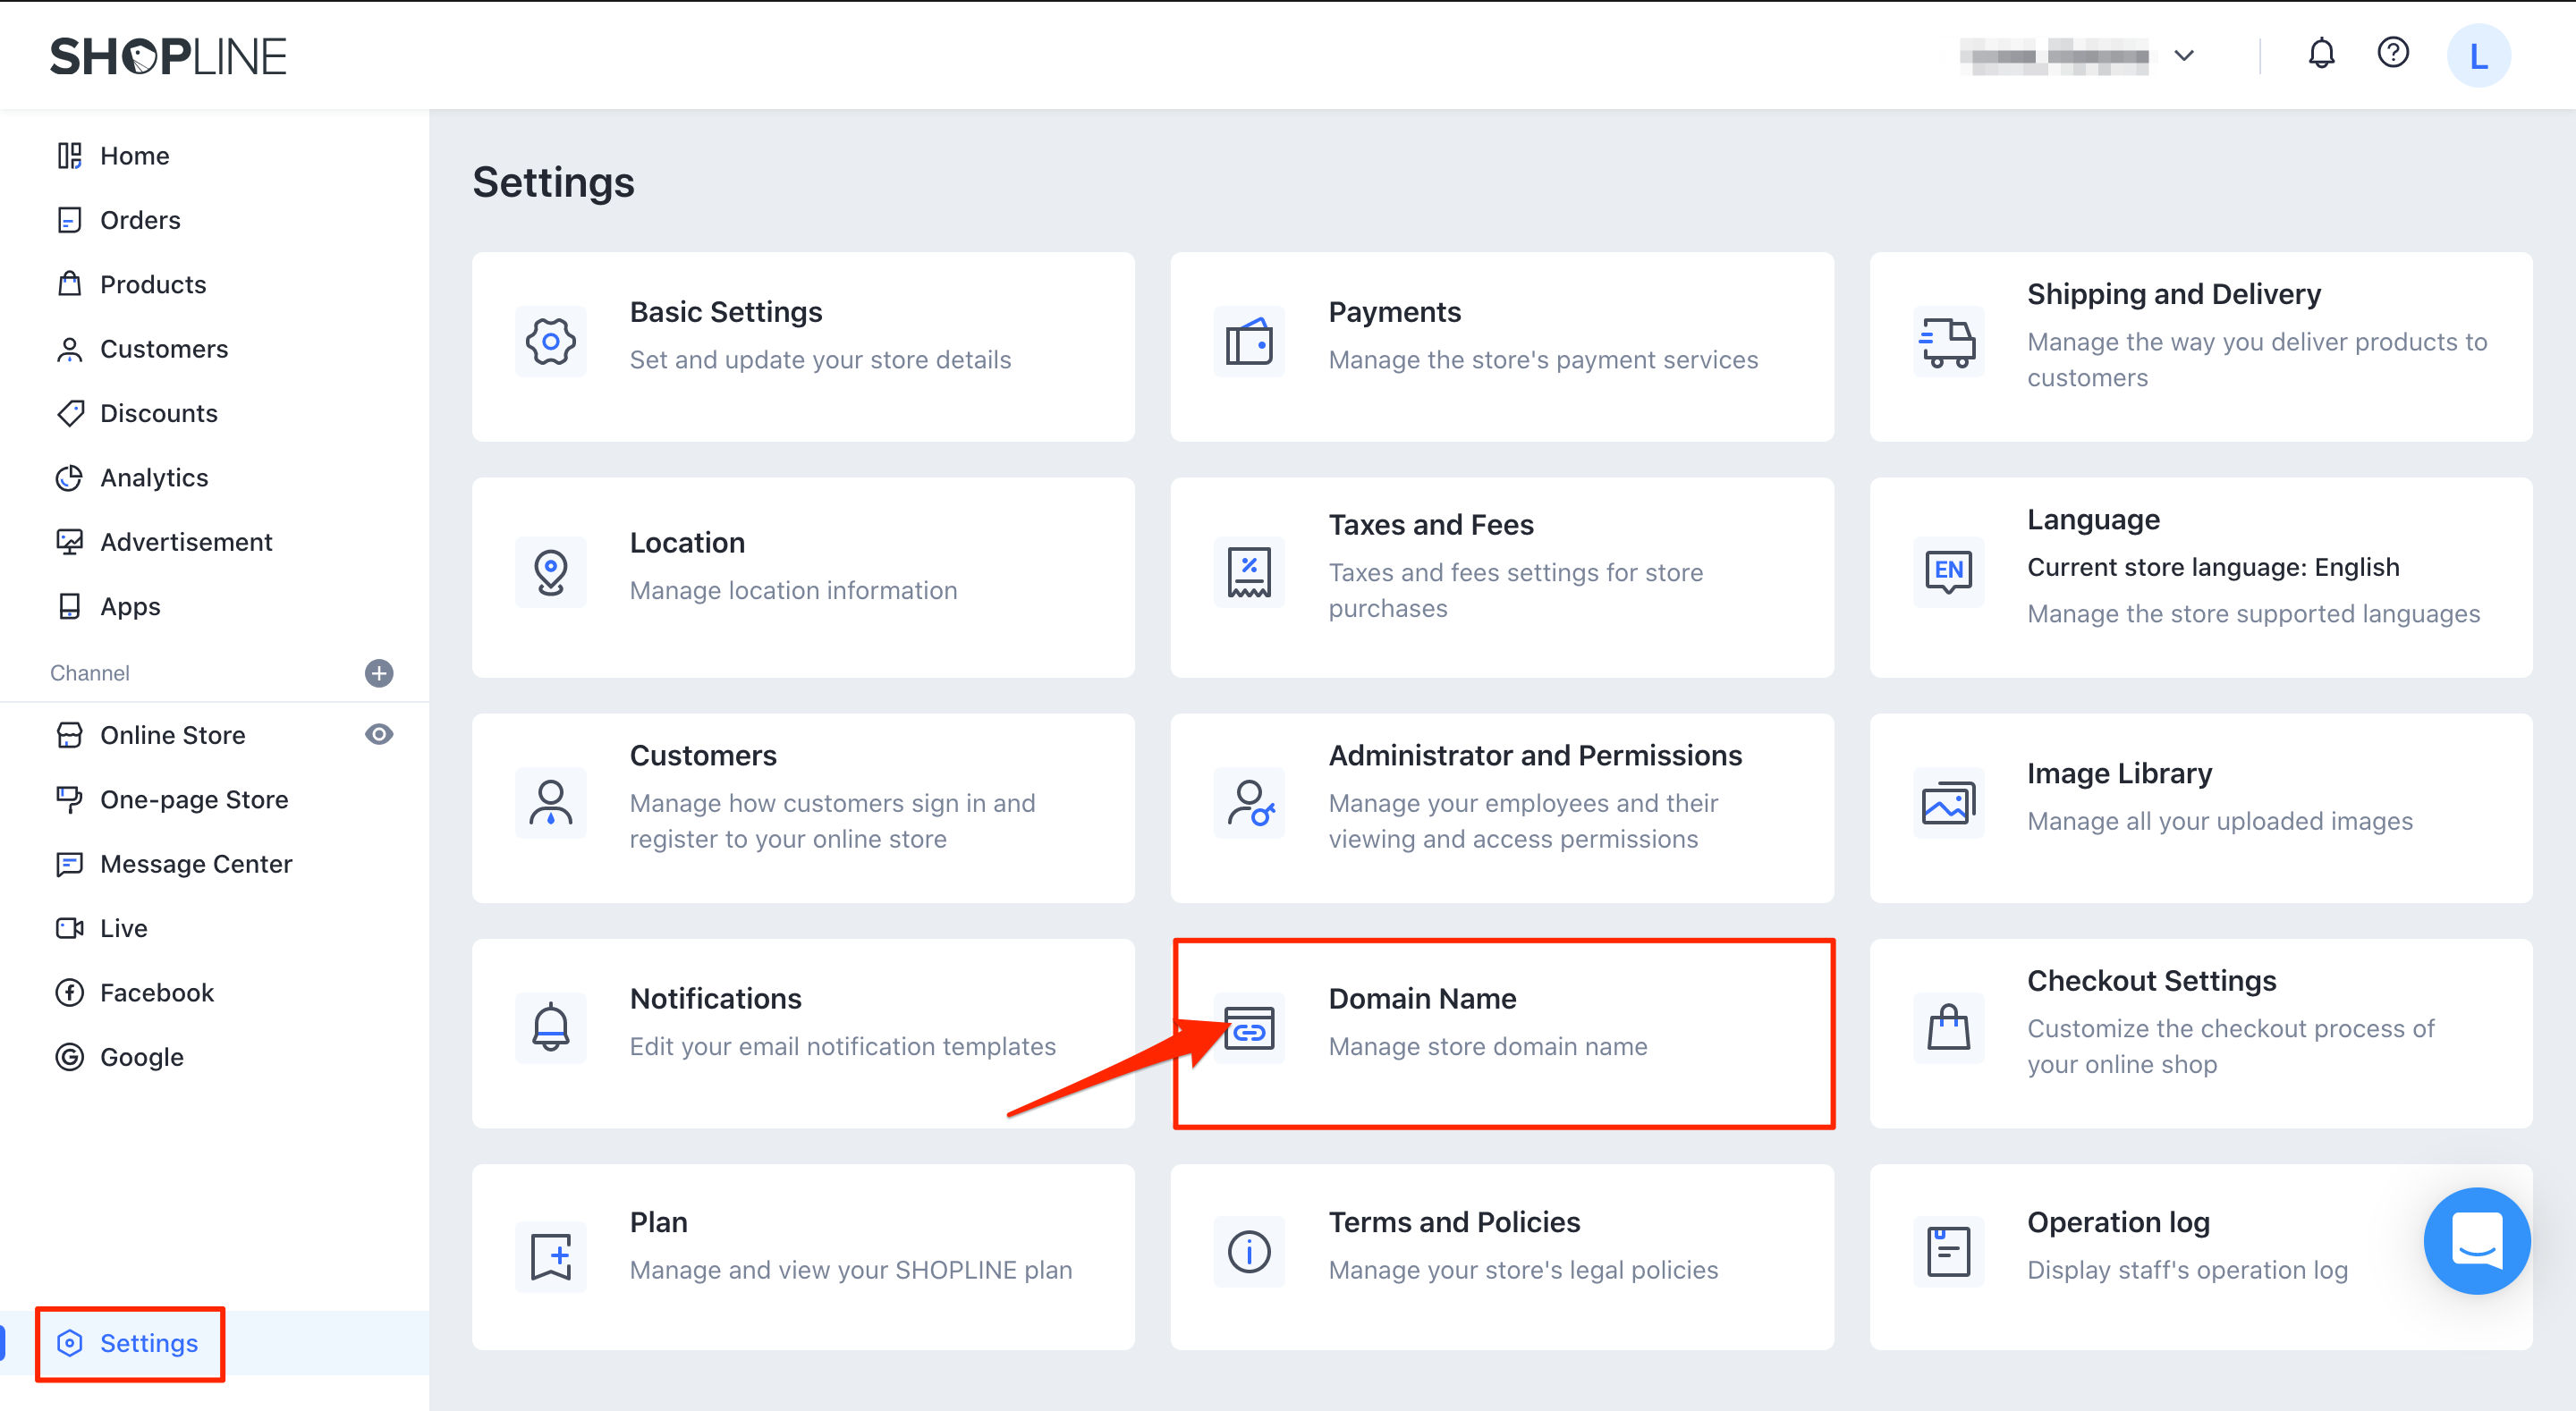
Task: Click the notification bell icon
Action: point(2321,54)
